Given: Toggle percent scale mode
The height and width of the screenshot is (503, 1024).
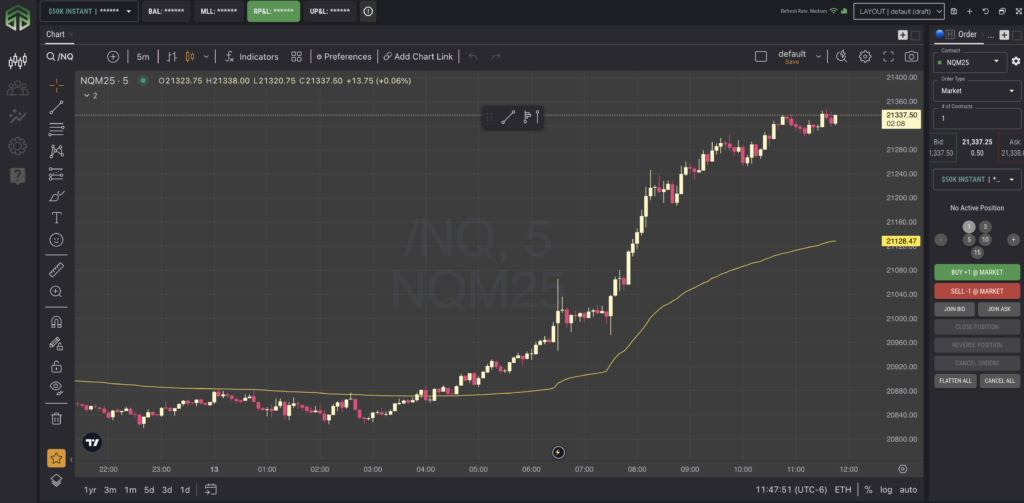Looking at the screenshot, I should tap(868, 489).
